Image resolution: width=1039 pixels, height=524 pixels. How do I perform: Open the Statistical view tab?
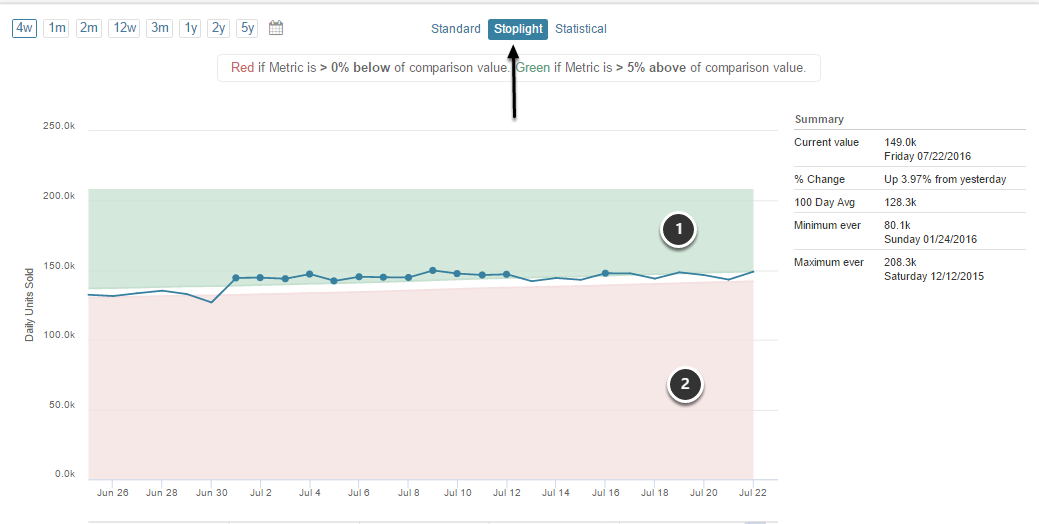581,29
